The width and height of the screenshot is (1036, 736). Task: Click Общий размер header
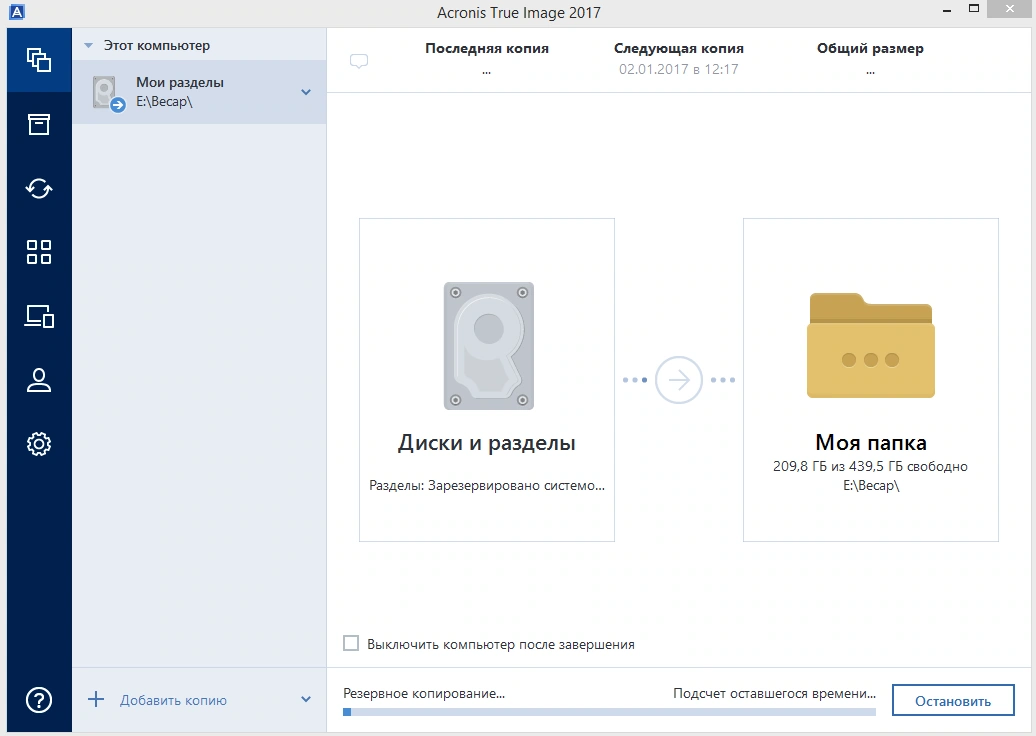coord(870,48)
